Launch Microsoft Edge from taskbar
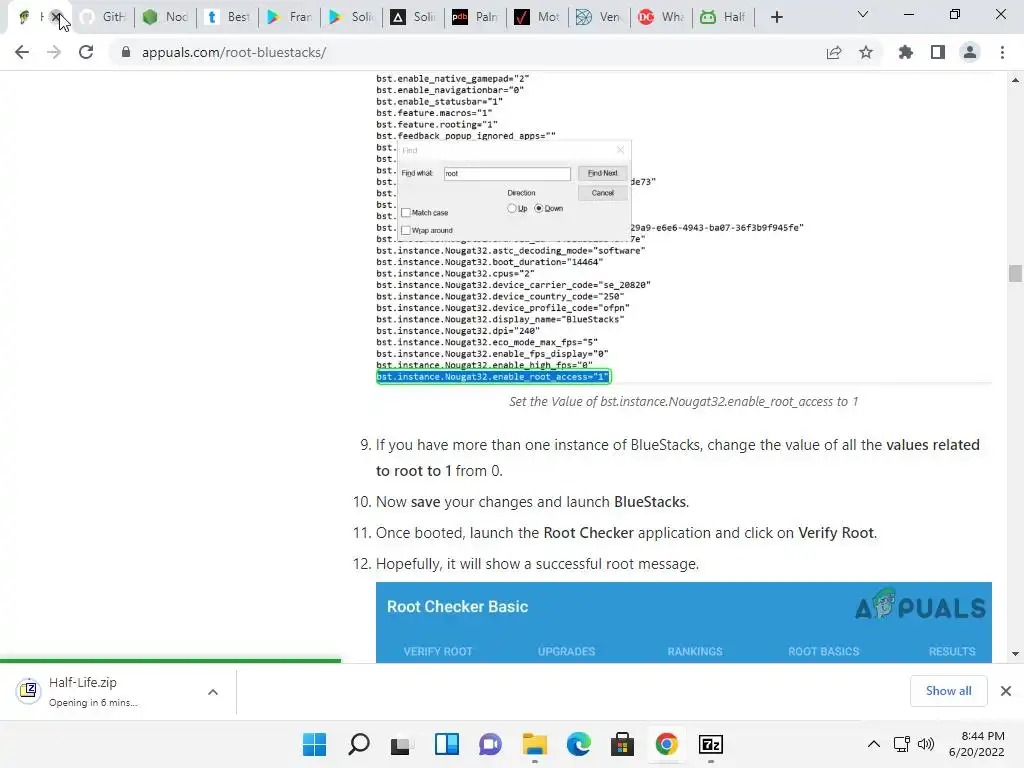The height and width of the screenshot is (768, 1024). click(579, 744)
